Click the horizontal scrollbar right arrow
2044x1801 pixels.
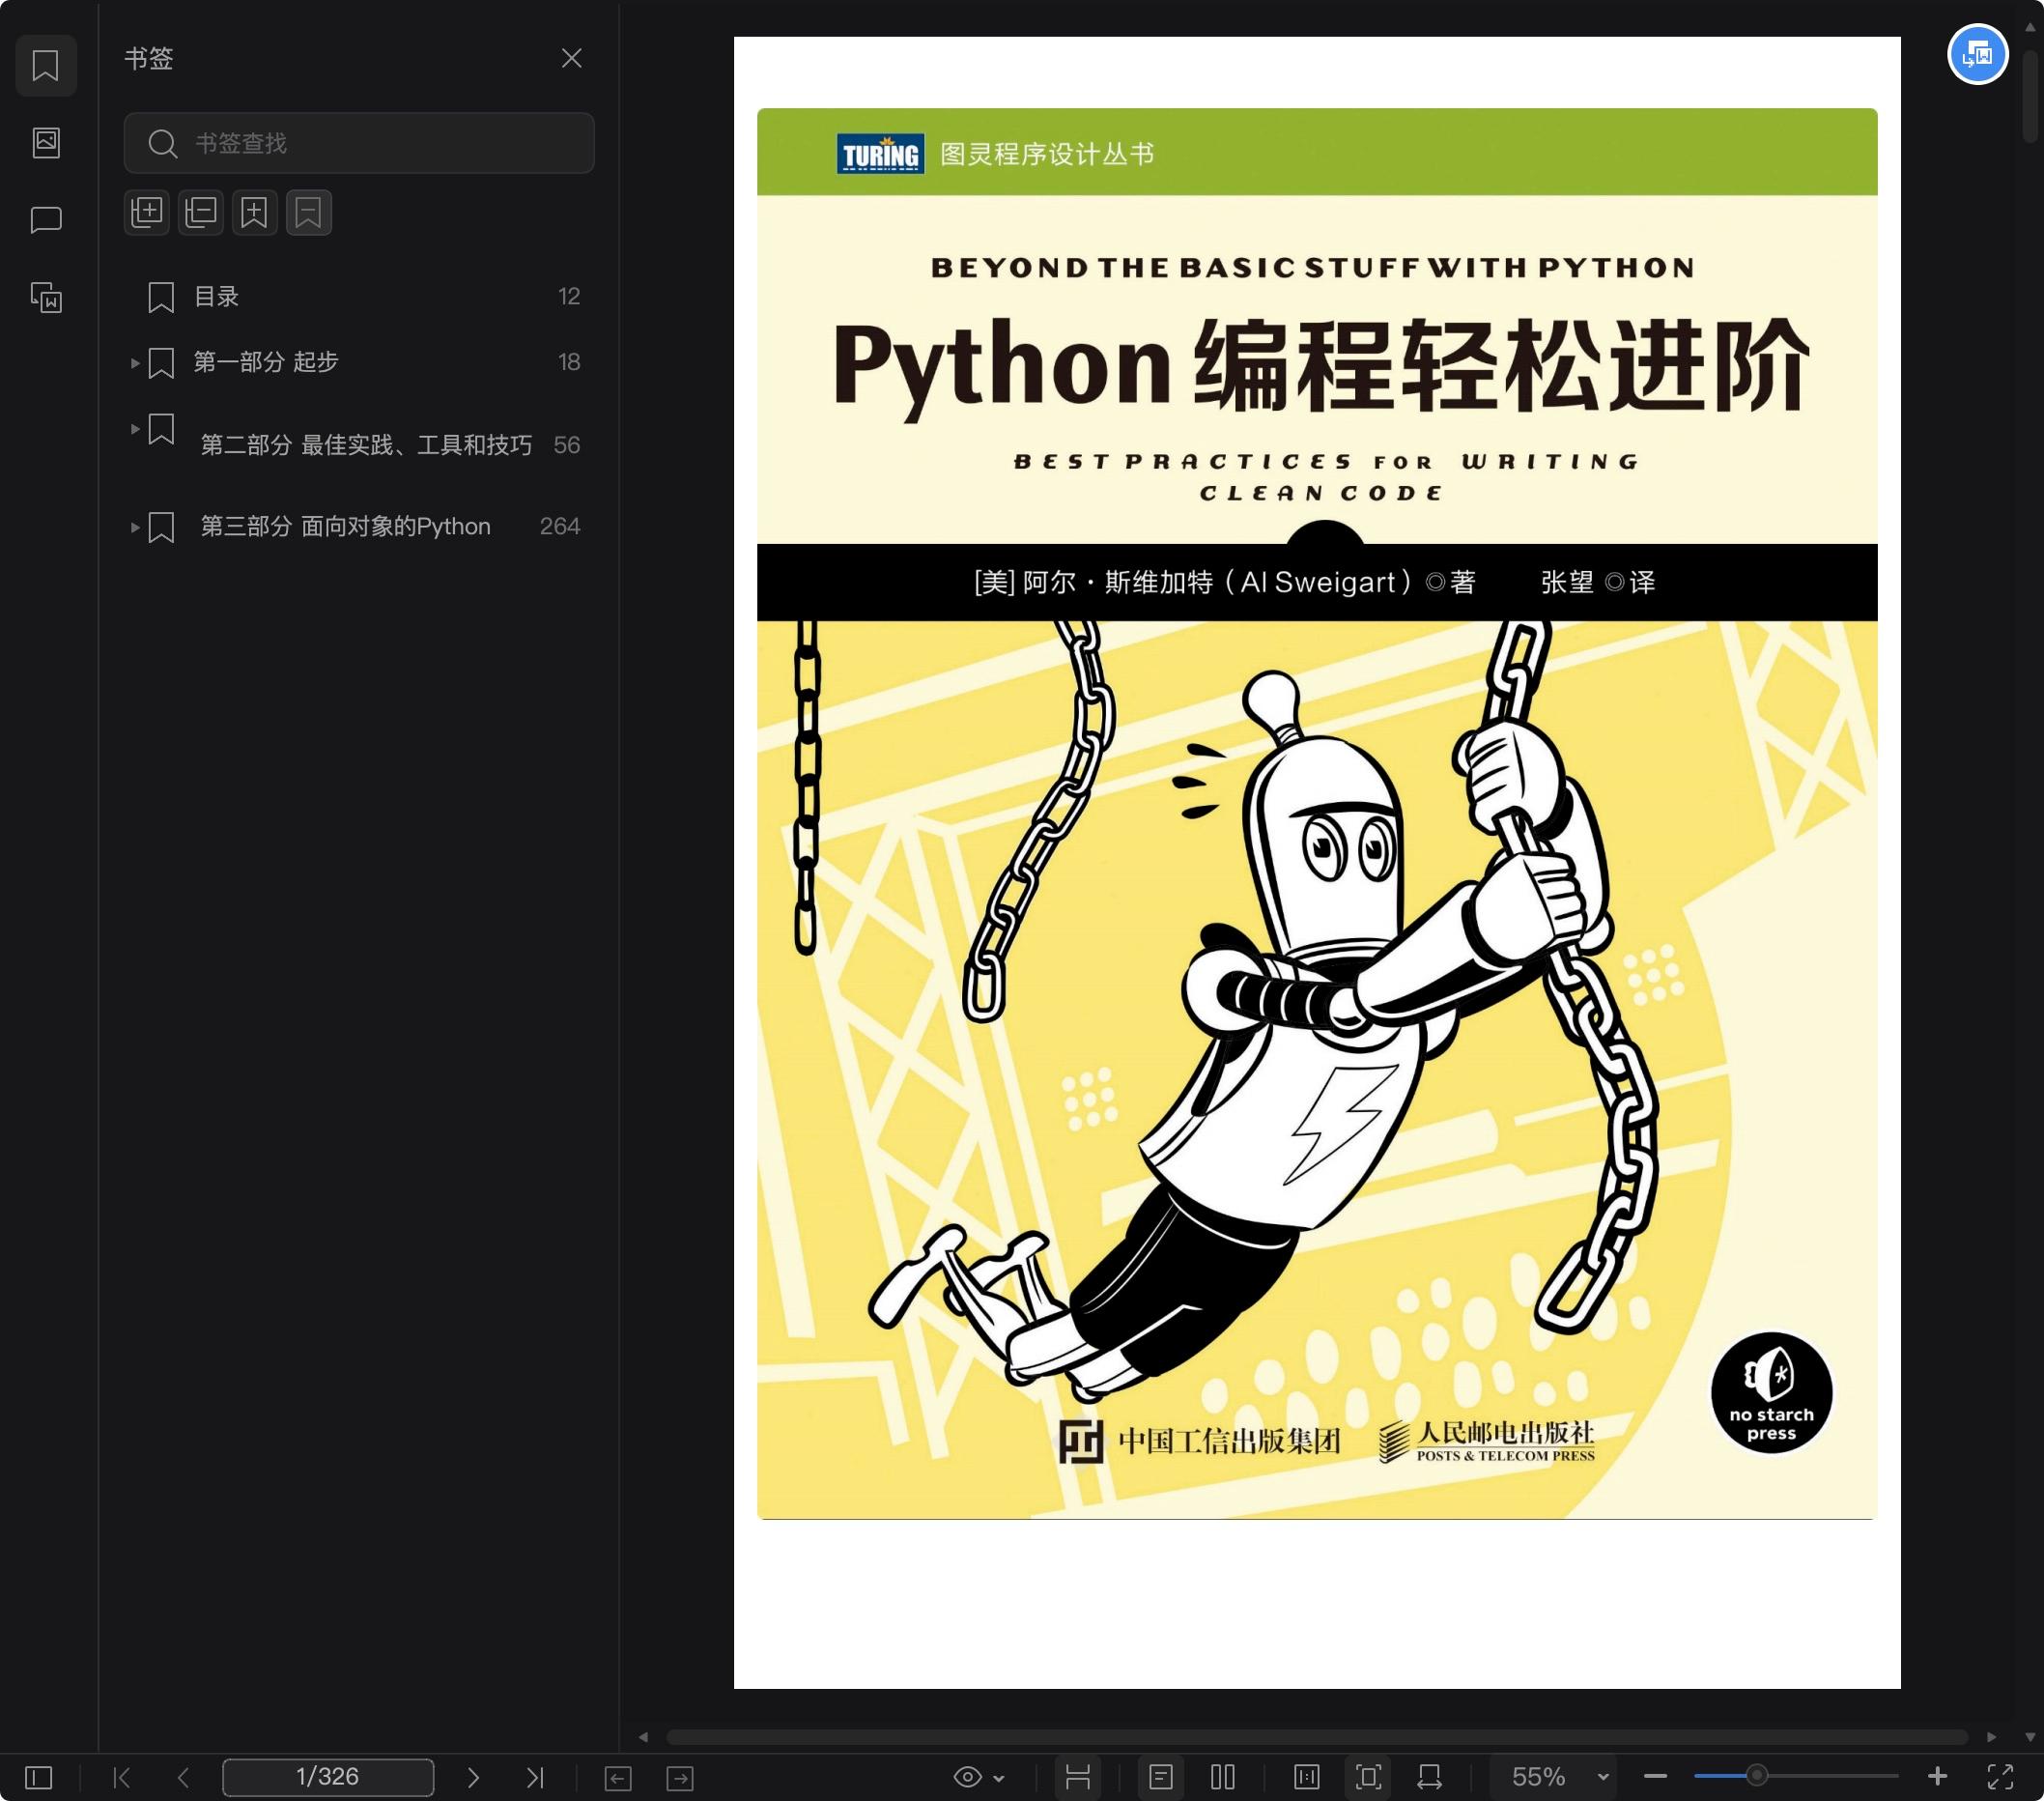tap(1991, 1737)
